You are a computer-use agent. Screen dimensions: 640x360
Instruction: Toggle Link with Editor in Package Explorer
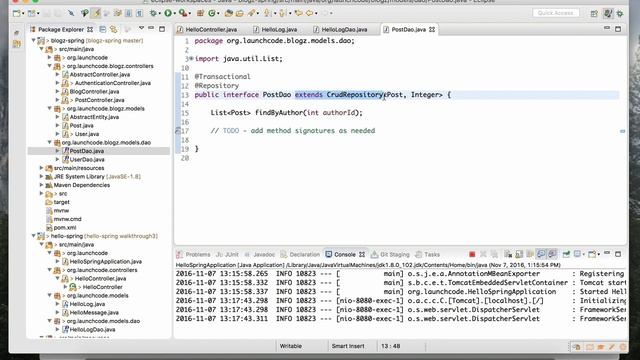pyautogui.click(x=114, y=29)
